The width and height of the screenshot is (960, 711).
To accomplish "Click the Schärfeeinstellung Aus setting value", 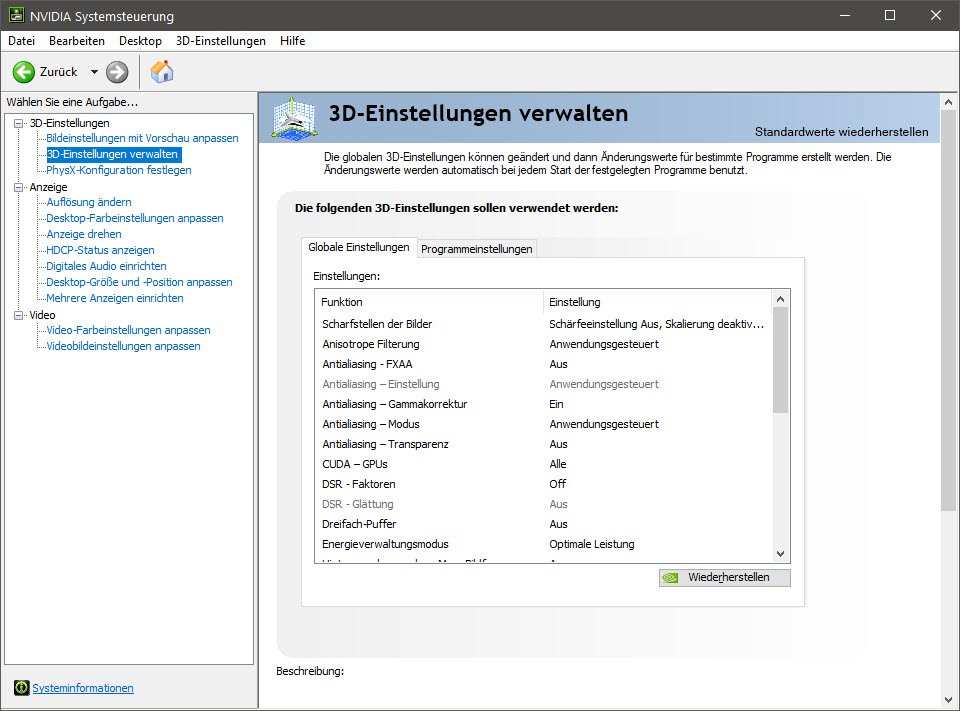I will point(656,324).
